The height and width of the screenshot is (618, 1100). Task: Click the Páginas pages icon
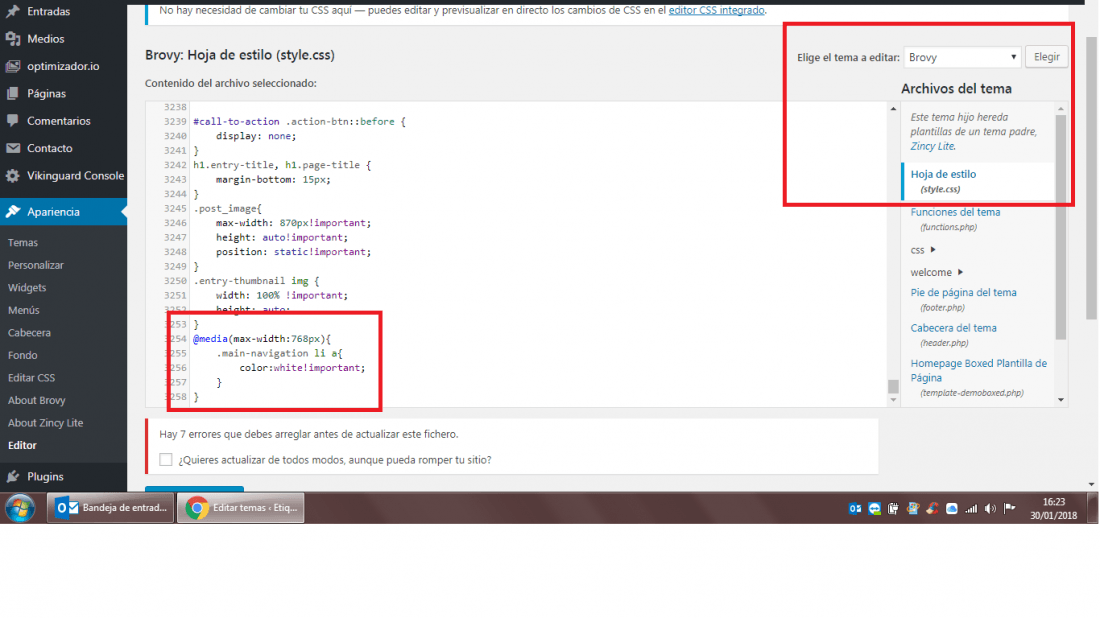click(13, 93)
